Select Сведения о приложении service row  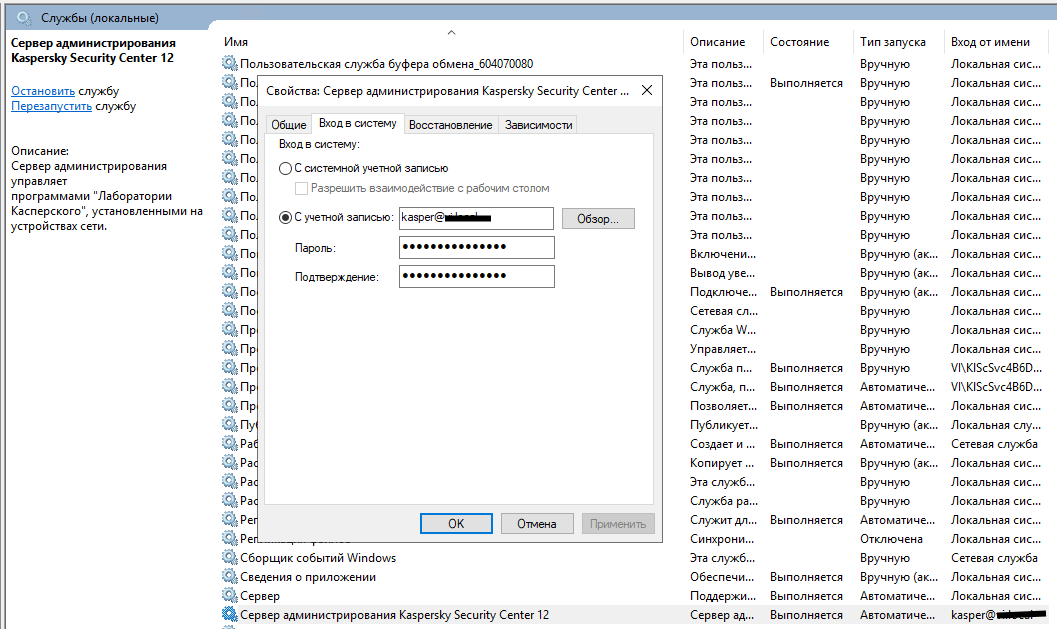(634, 577)
